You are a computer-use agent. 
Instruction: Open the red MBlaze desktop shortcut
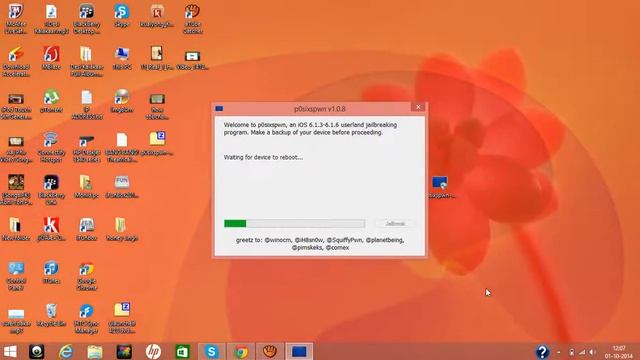[51, 58]
